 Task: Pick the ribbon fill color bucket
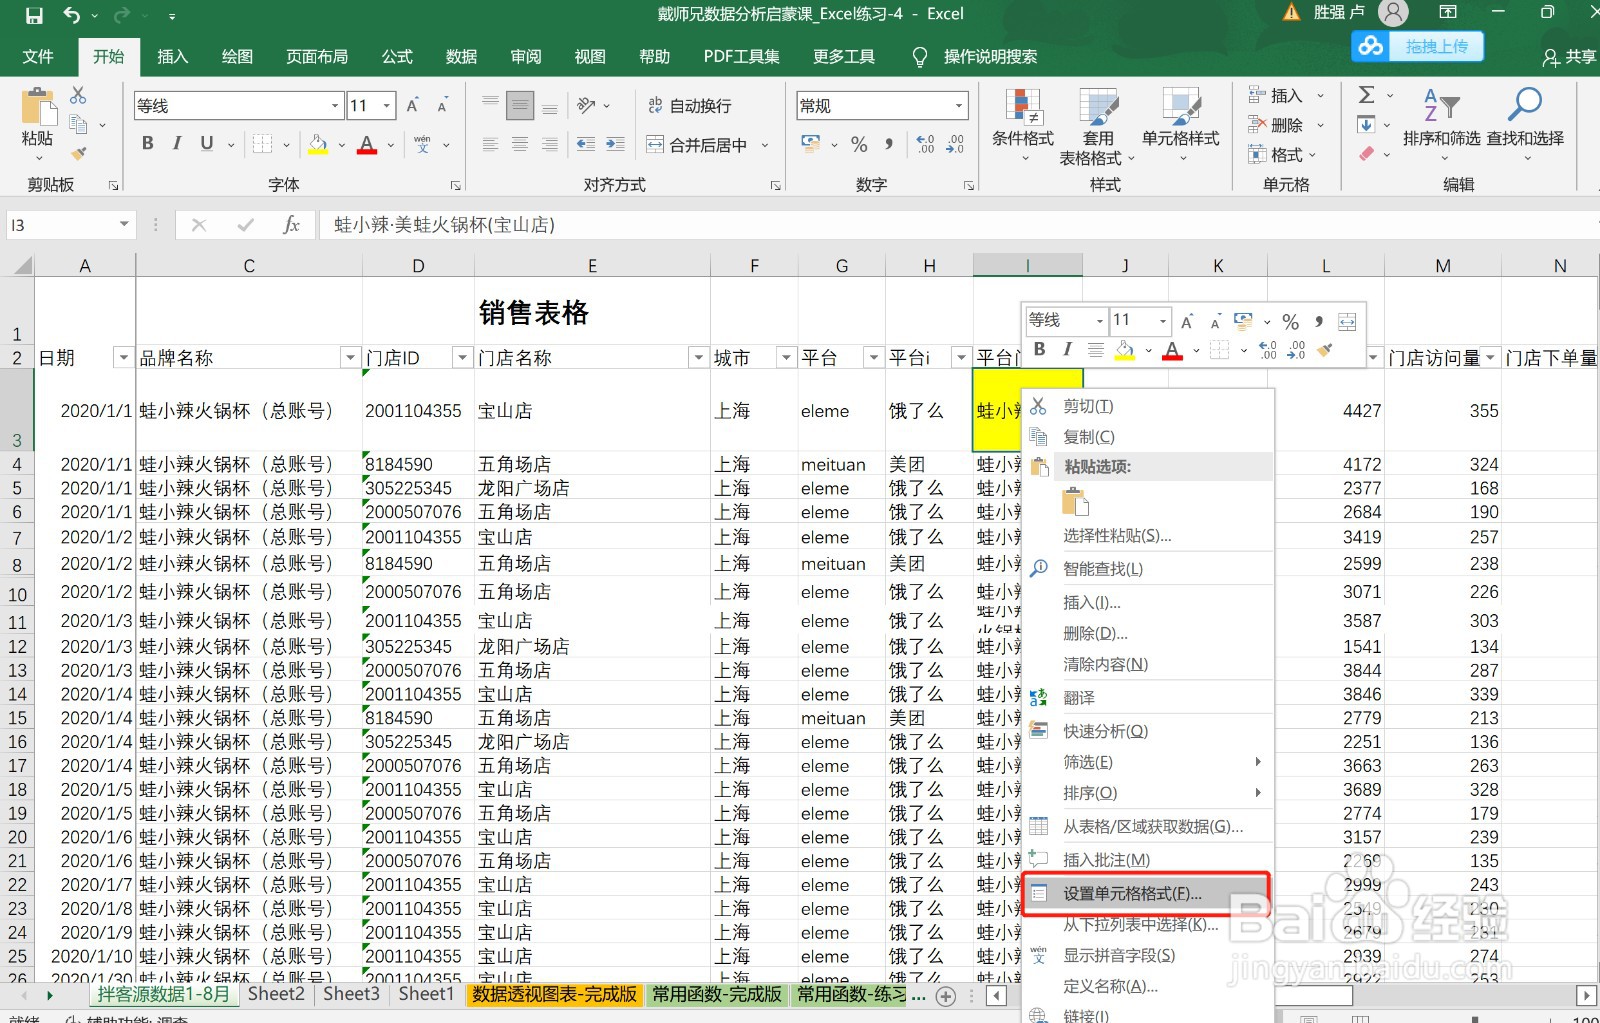click(318, 145)
